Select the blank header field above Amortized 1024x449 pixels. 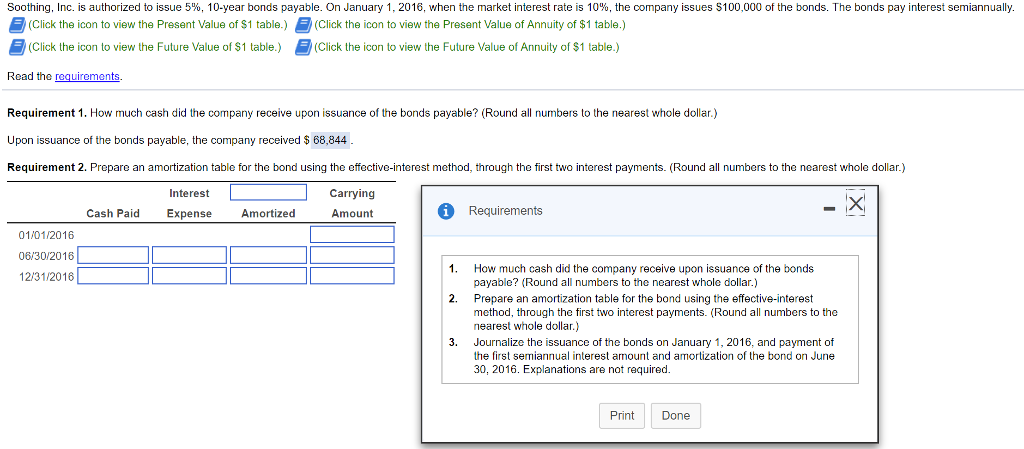(268, 193)
